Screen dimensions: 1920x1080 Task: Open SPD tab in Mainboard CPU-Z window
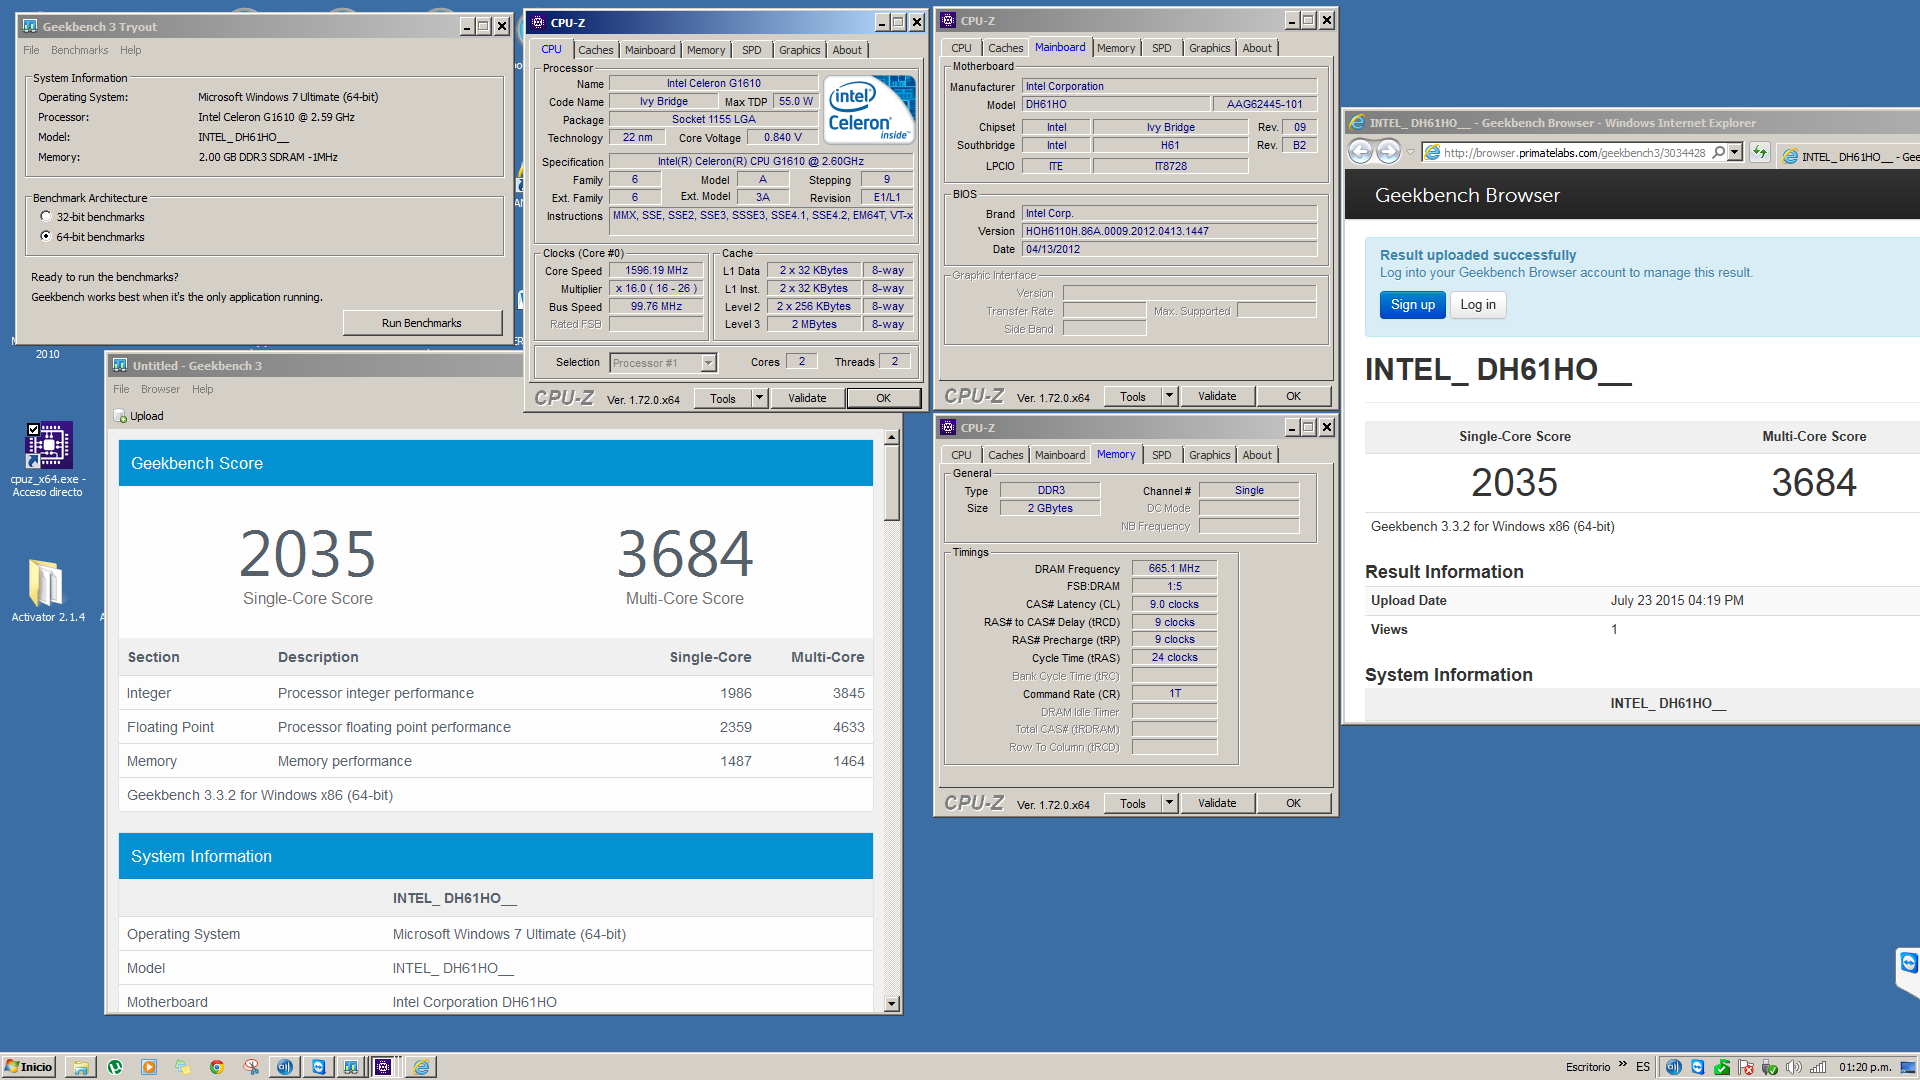pyautogui.click(x=1161, y=48)
